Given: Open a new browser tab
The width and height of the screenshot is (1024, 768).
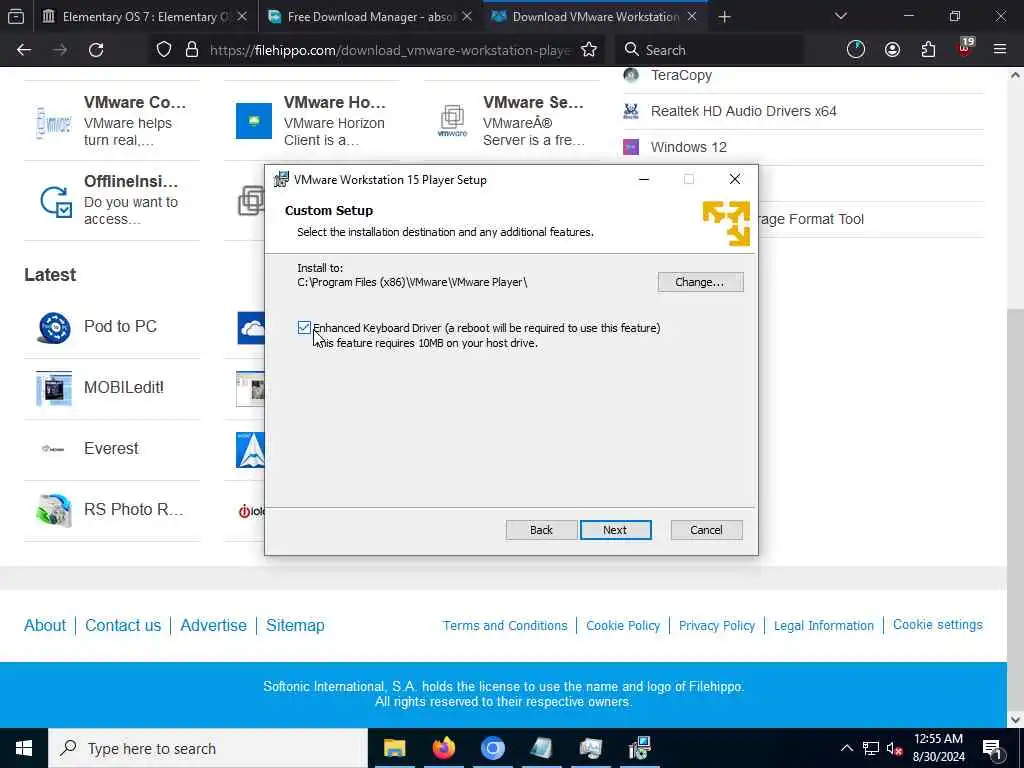Looking at the screenshot, I should click(724, 17).
